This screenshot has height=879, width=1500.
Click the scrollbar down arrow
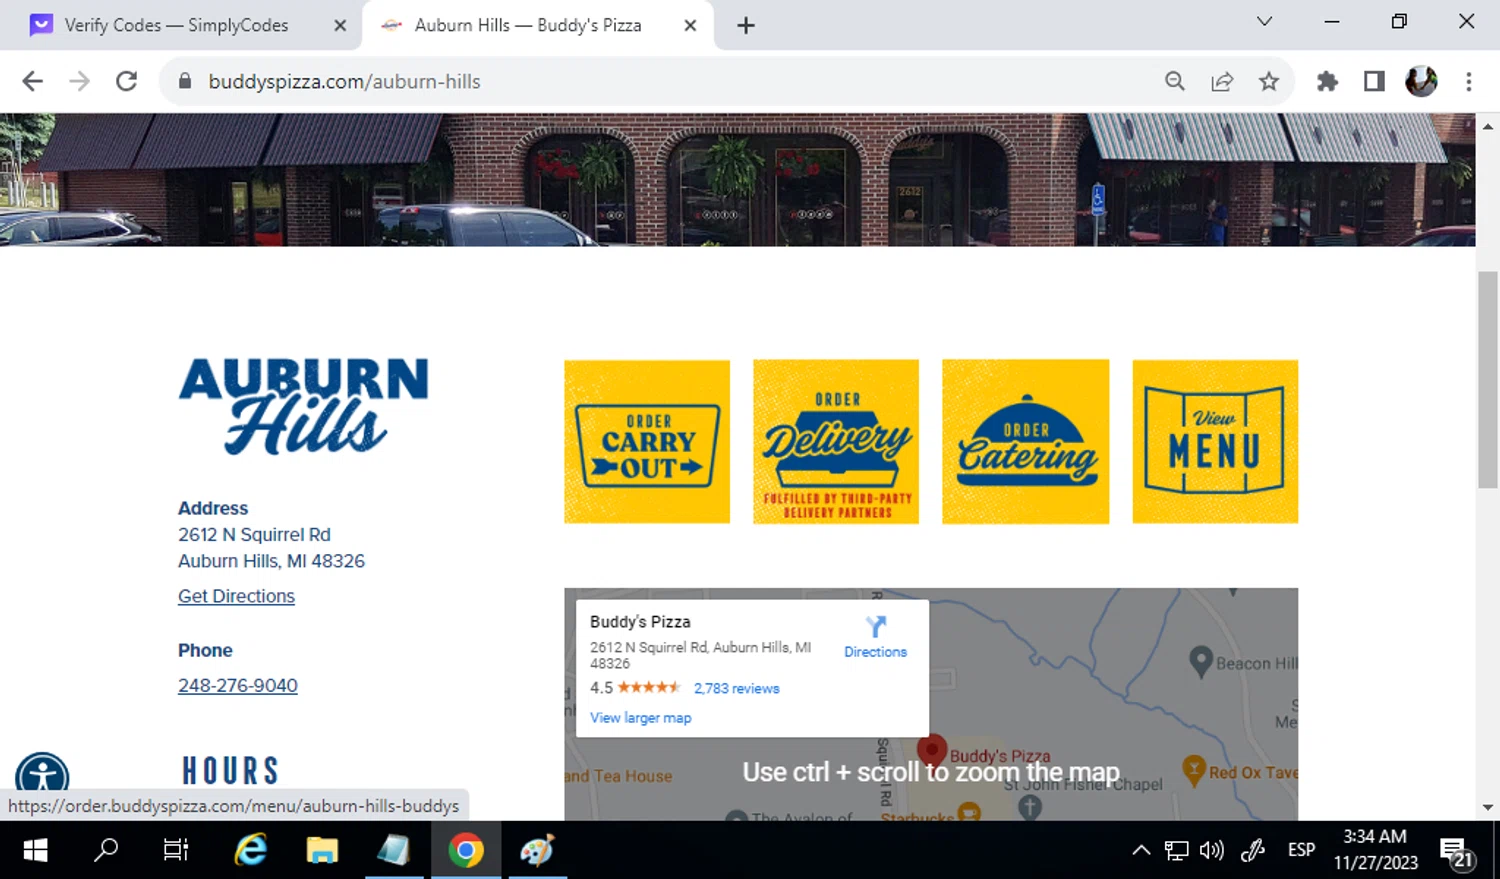point(1488,807)
